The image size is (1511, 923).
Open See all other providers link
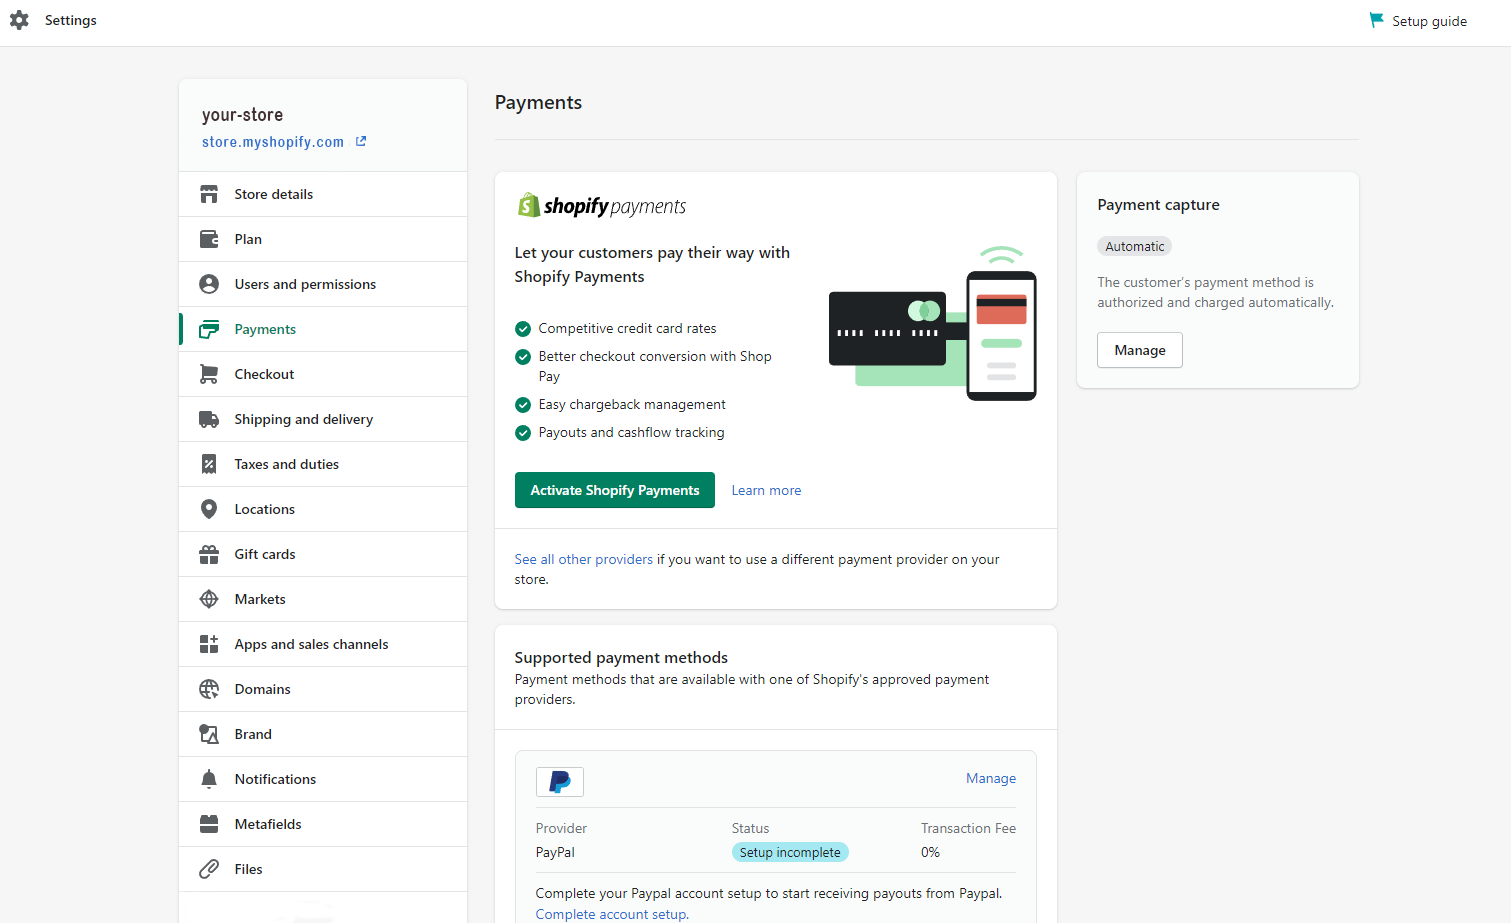pos(583,558)
